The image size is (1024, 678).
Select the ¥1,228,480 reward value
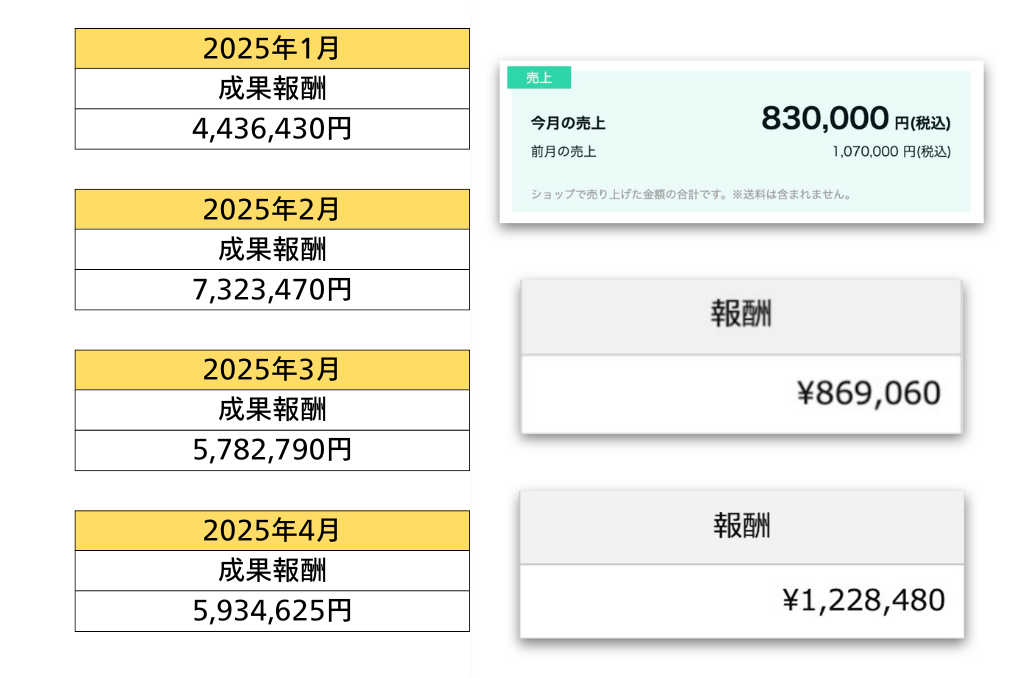pyautogui.click(x=863, y=600)
